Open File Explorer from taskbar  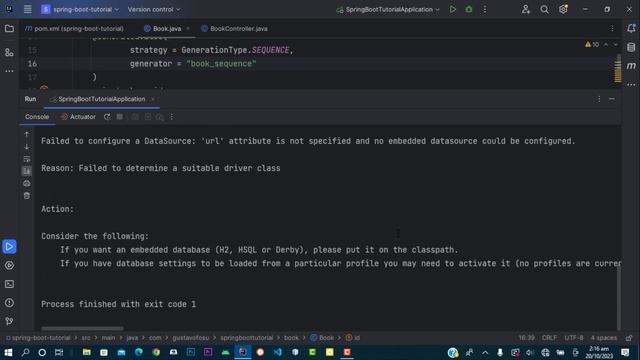pyautogui.click(x=87, y=352)
